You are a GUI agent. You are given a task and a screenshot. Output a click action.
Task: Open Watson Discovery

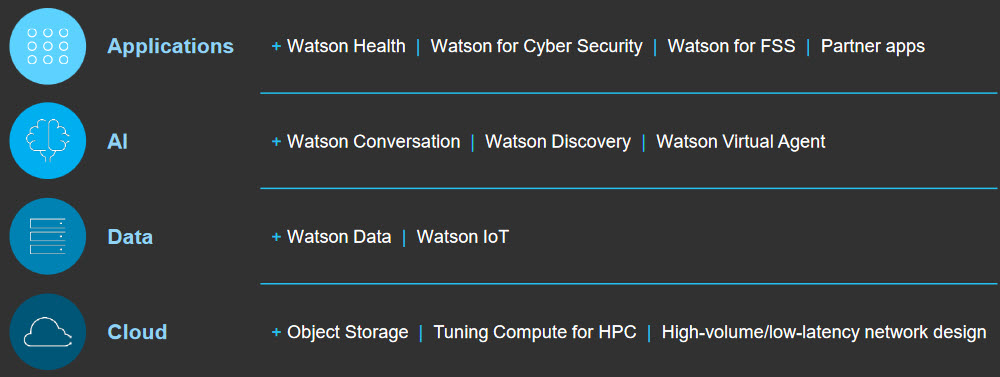coord(558,142)
